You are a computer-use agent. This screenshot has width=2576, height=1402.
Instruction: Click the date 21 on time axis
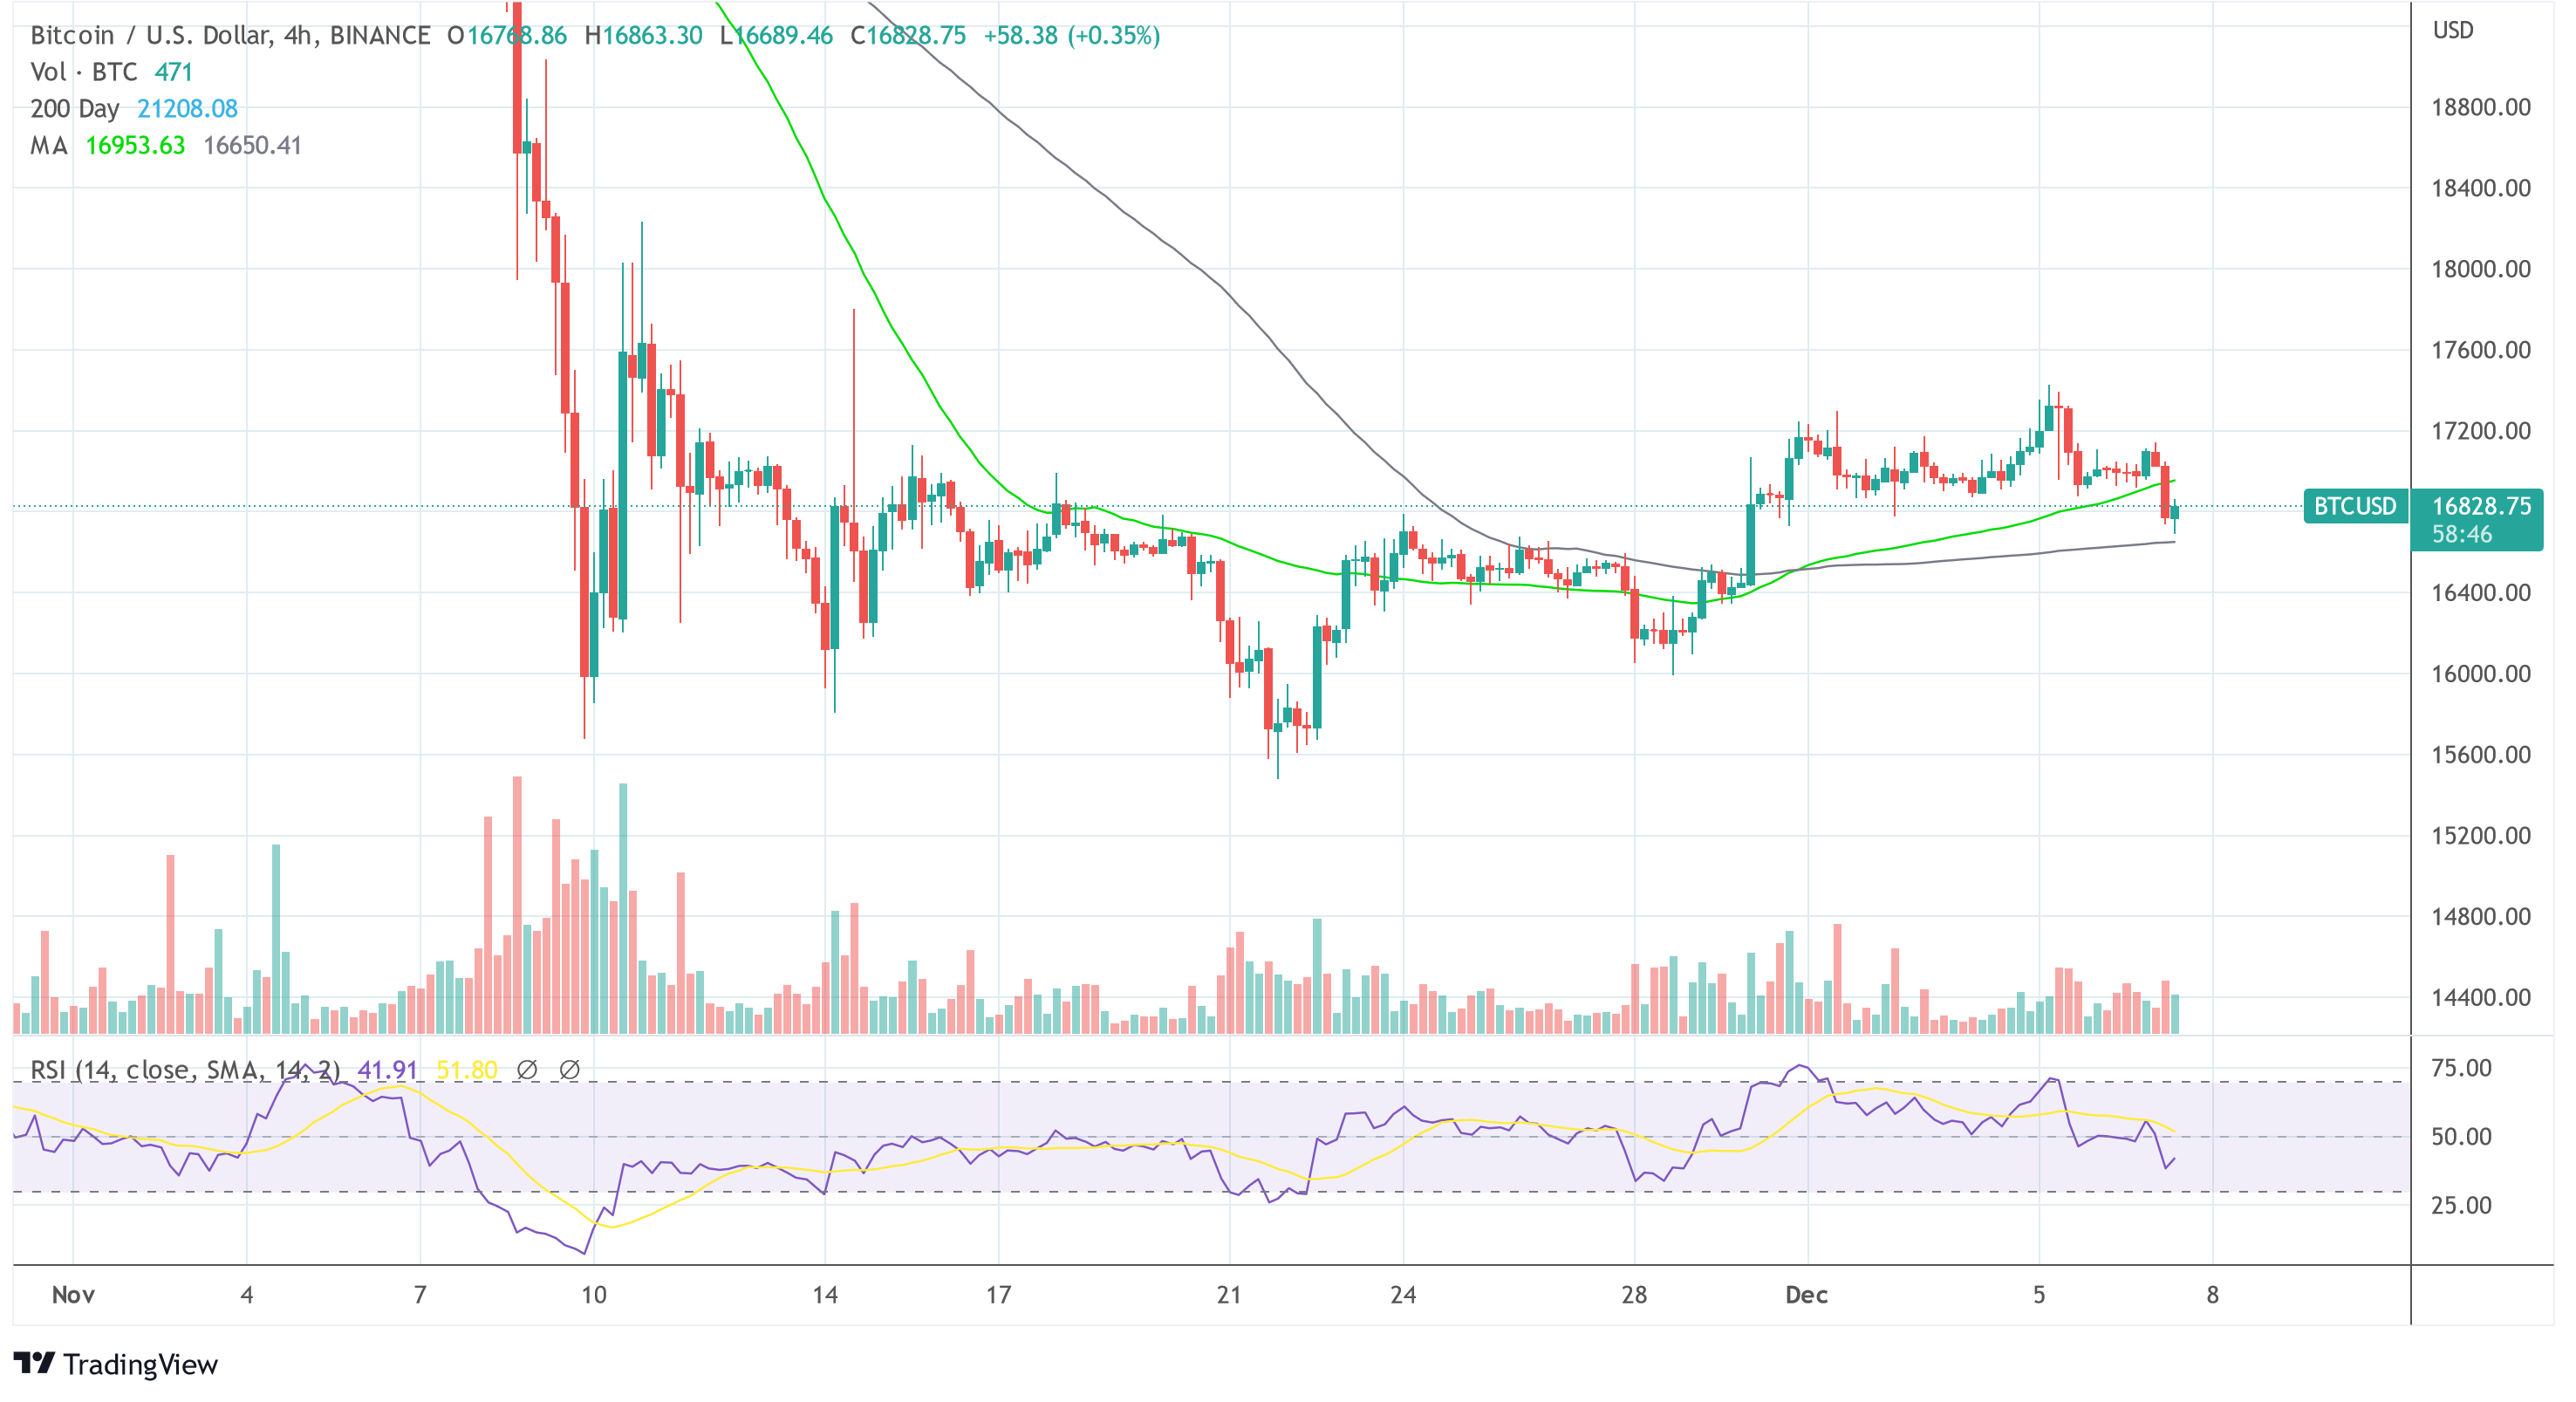pyautogui.click(x=1229, y=1296)
